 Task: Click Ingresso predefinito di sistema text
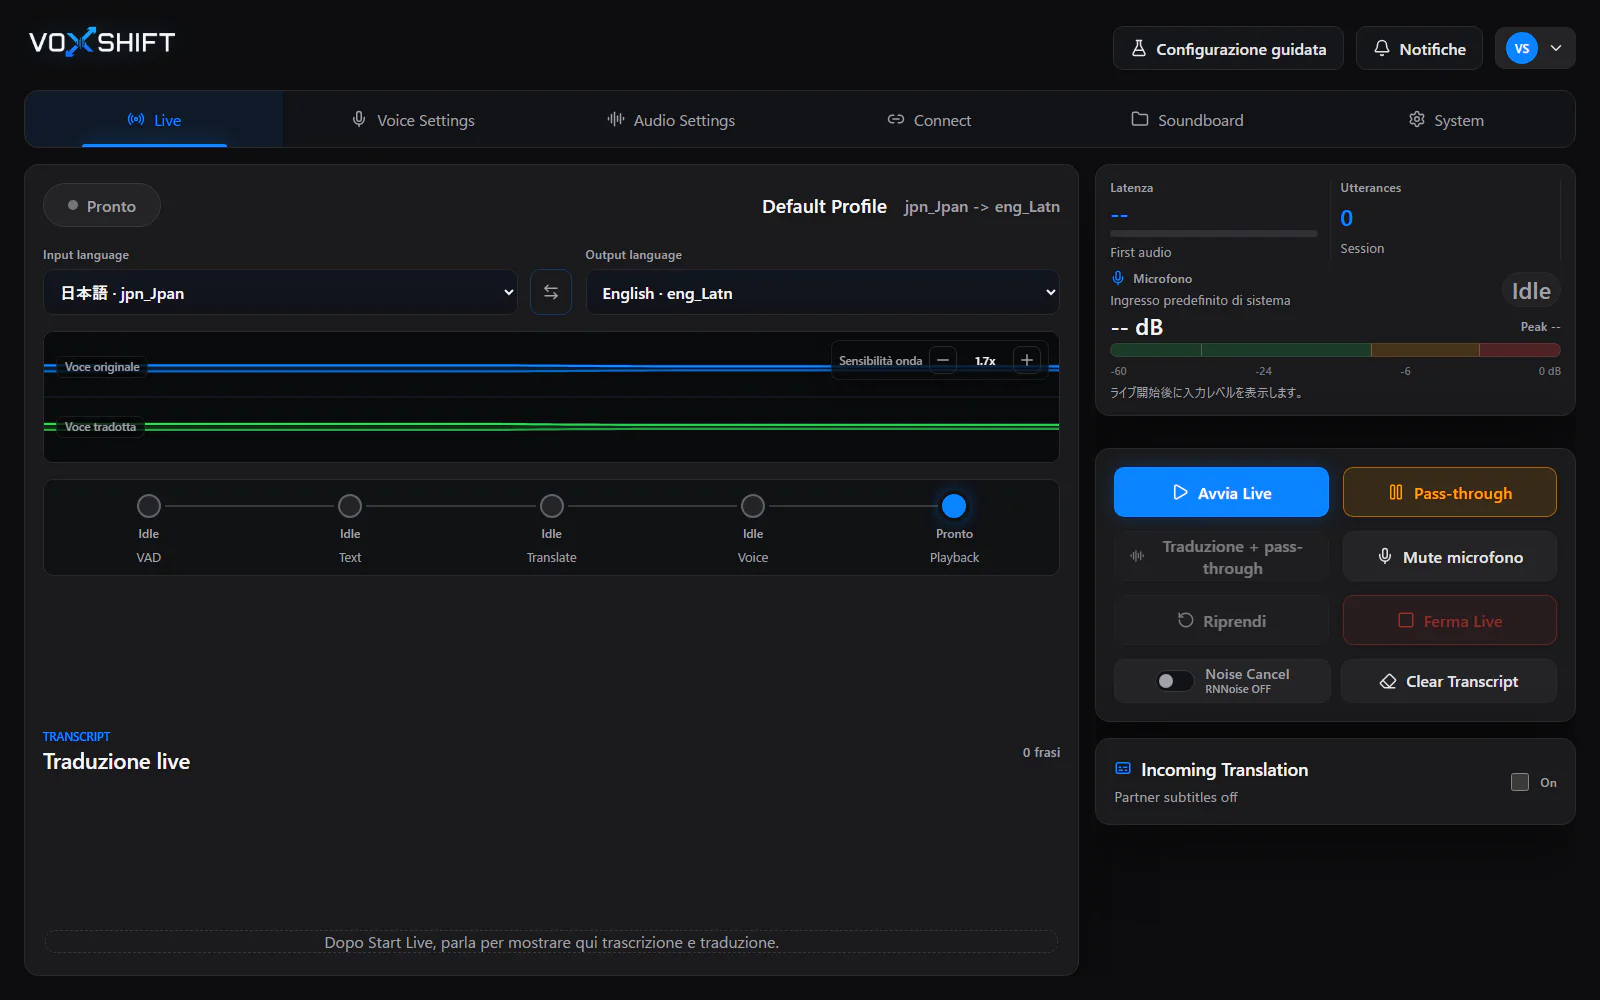[x=1200, y=300]
